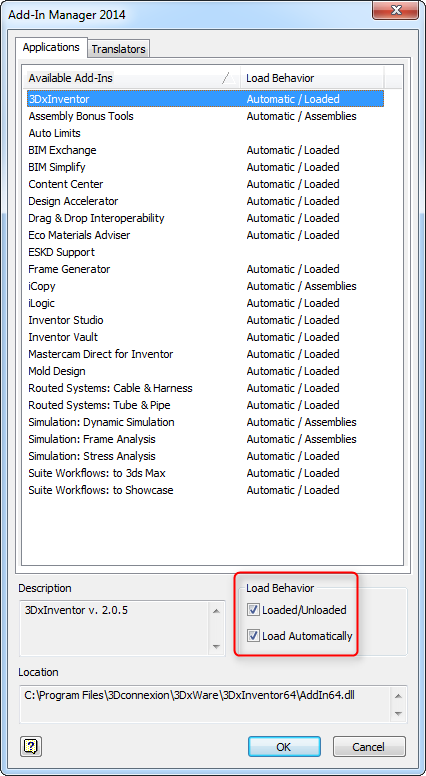The image size is (426, 776).
Task: Switch to the Translators tab
Action: [119, 49]
